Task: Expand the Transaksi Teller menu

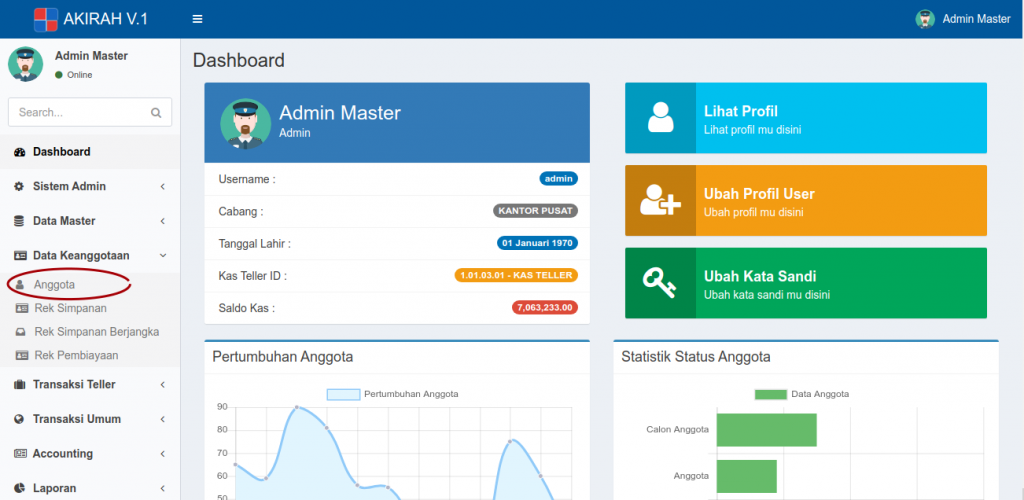Action: click(89, 384)
